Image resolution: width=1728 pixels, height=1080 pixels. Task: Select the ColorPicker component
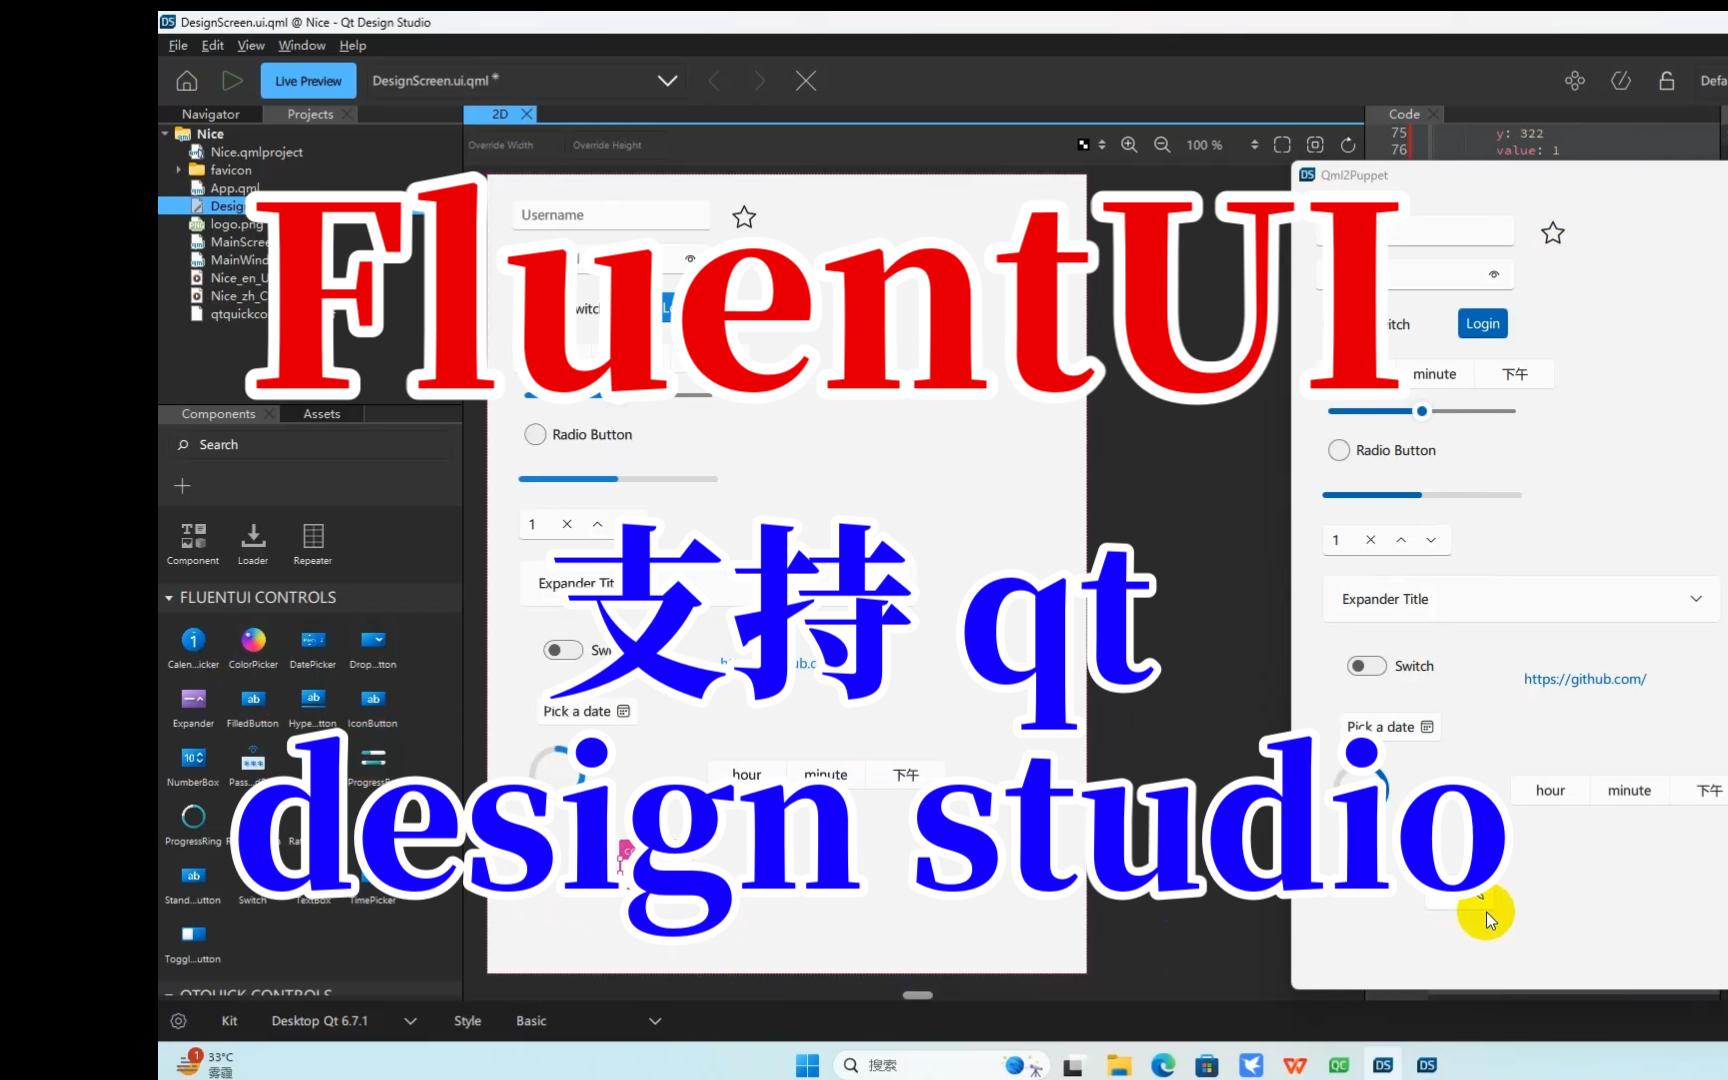tap(254, 648)
